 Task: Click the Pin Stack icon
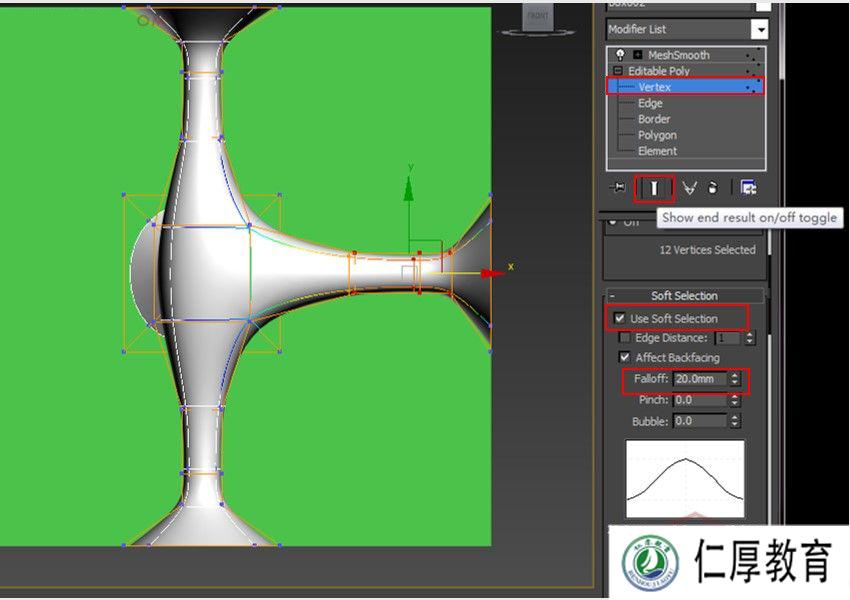pos(619,187)
